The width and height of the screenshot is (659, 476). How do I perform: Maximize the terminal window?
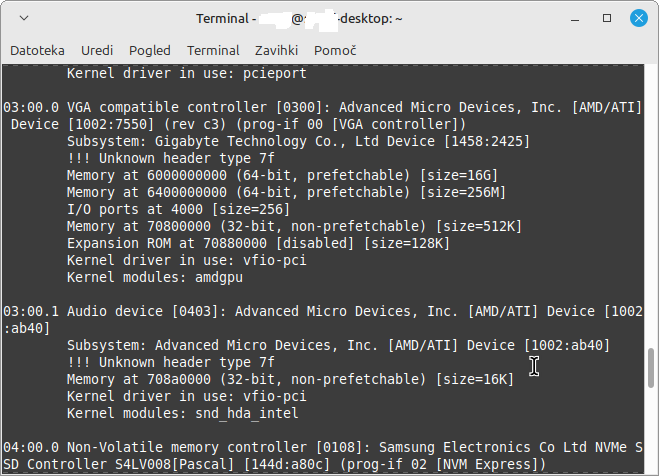[607, 18]
